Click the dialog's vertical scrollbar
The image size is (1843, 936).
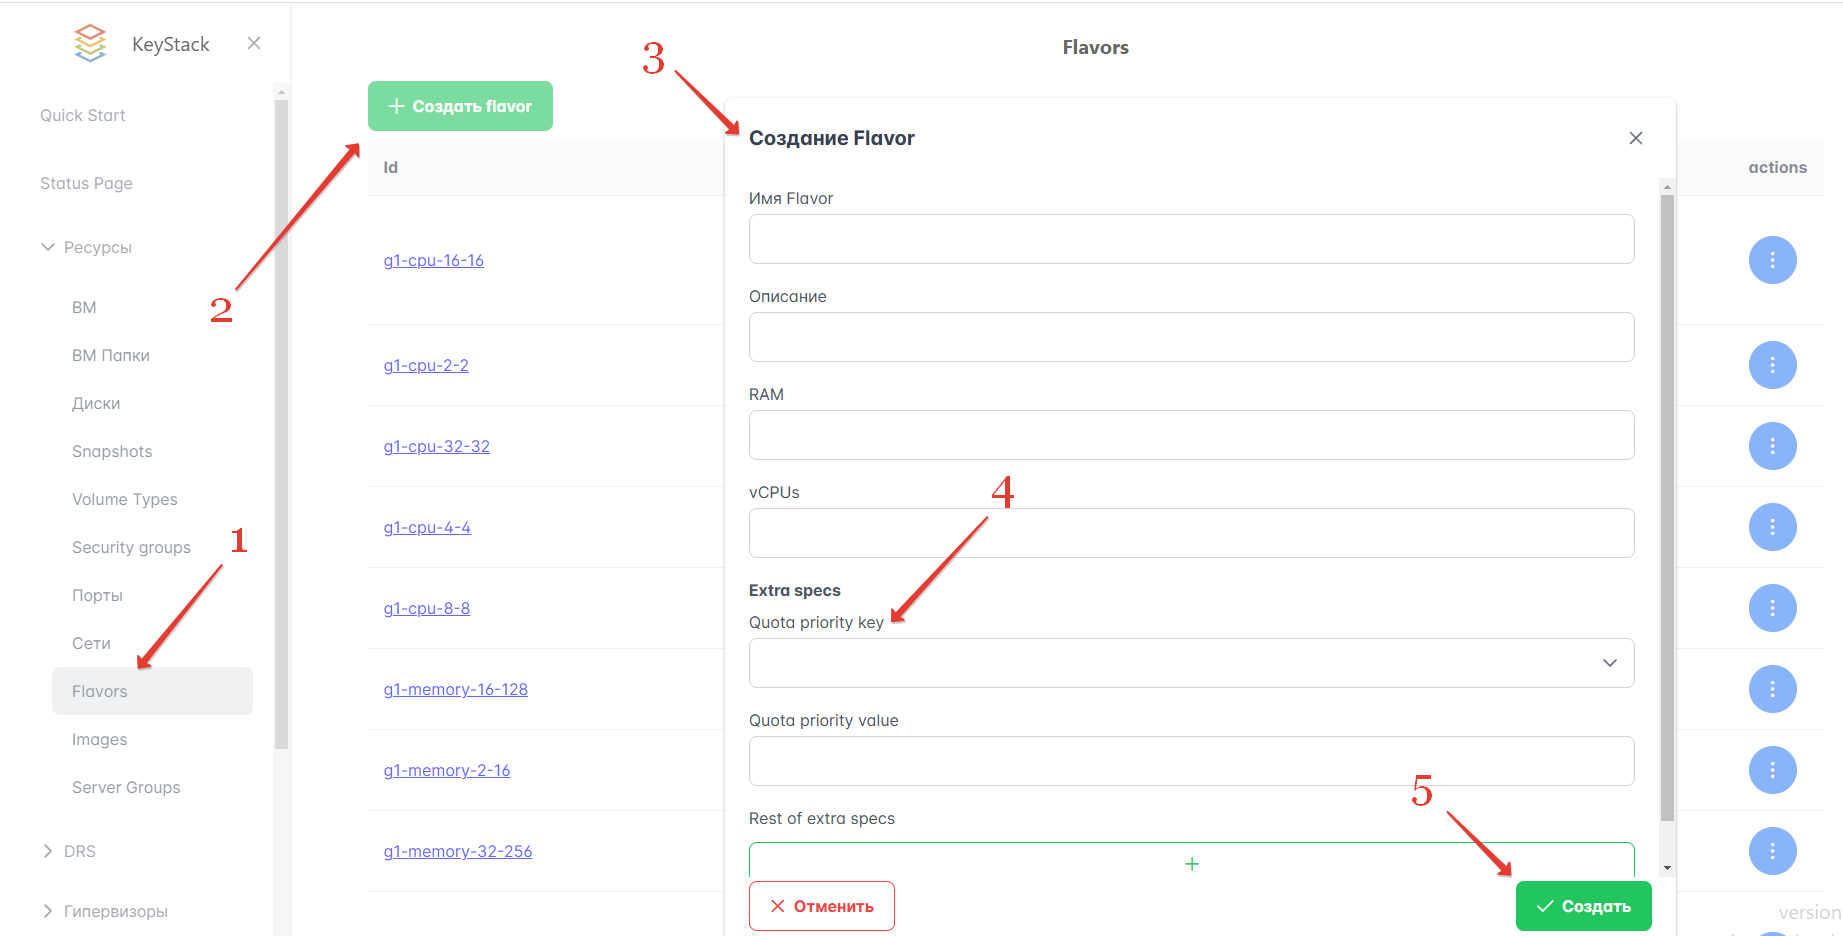pyautogui.click(x=1666, y=500)
